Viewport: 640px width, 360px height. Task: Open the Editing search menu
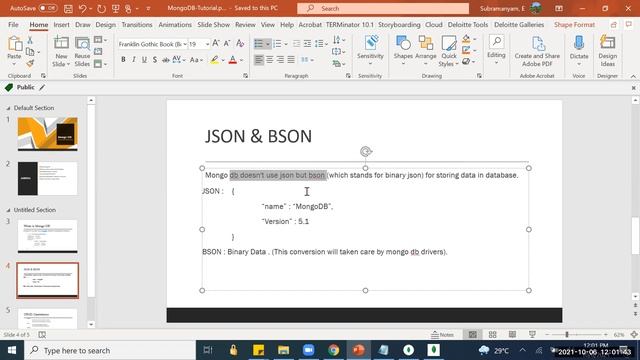click(x=496, y=51)
